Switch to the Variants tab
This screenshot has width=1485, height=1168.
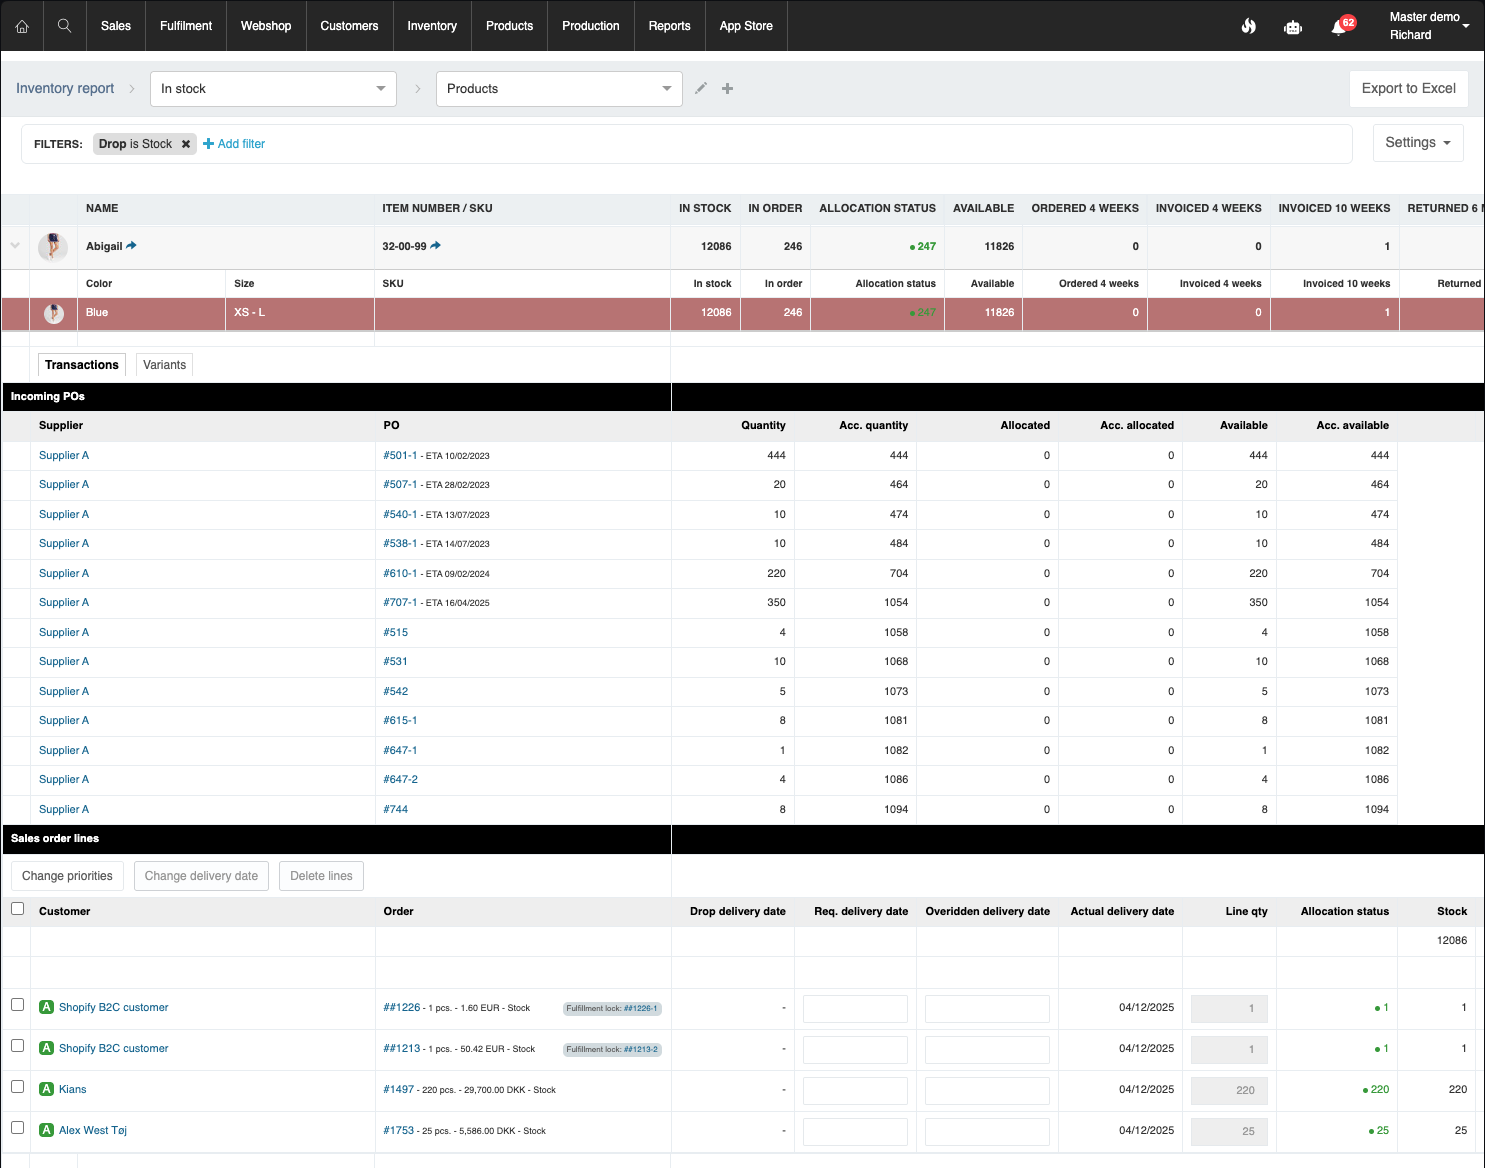coord(164,365)
